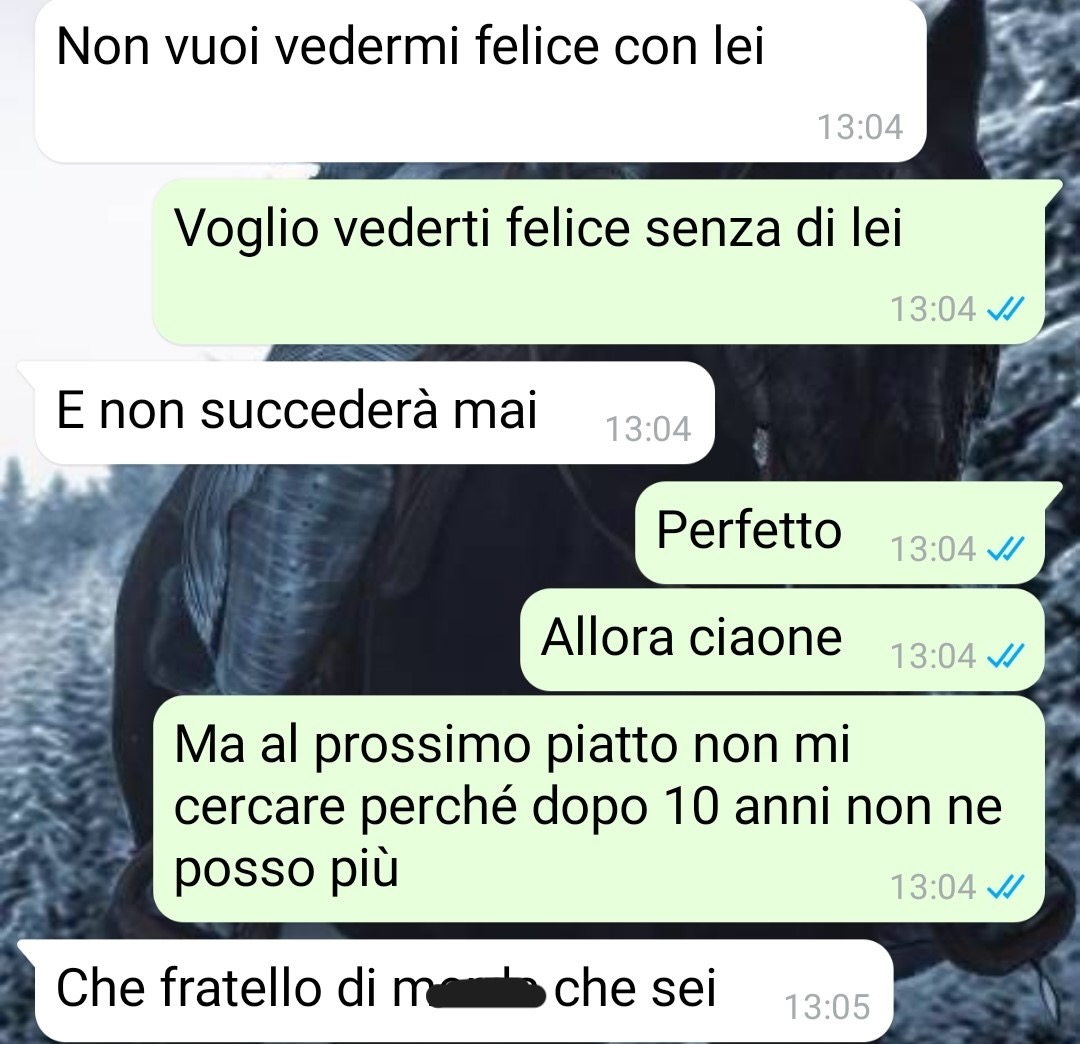Tap the 13:04 timestamp next to 'Perfetto'
Image resolution: width=1080 pixels, height=1044 pixels.
pyautogui.click(x=933, y=550)
